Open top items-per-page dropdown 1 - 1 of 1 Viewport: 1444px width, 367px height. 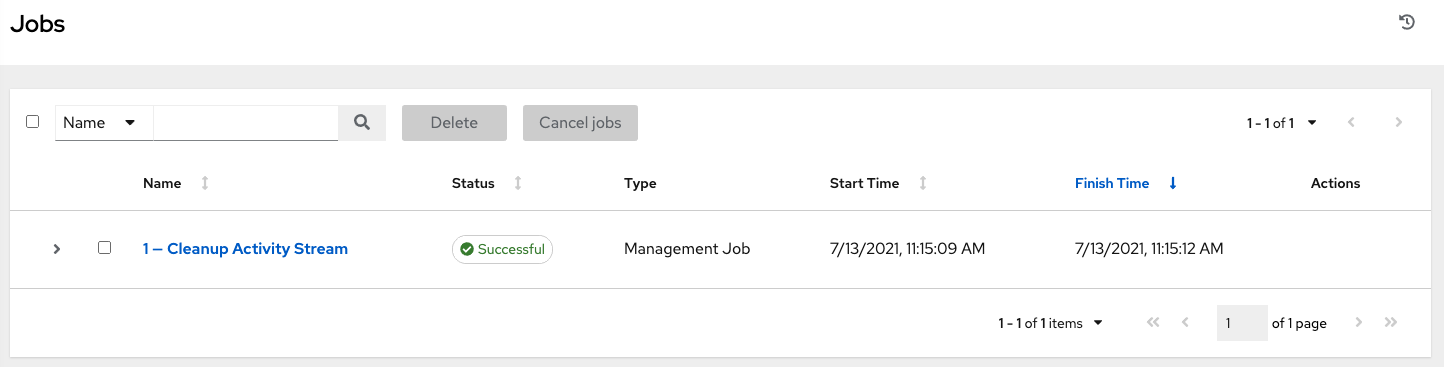[1282, 123]
